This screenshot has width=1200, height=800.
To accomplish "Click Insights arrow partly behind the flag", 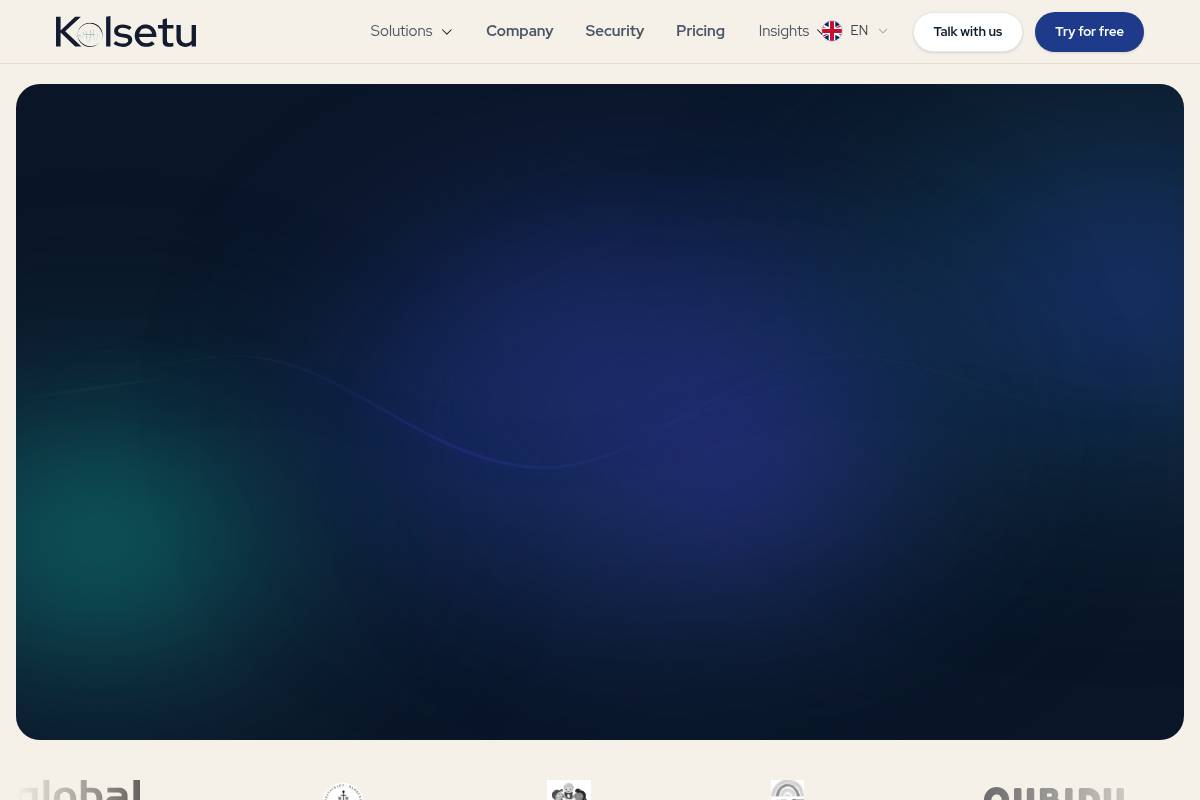I will tap(820, 32).
